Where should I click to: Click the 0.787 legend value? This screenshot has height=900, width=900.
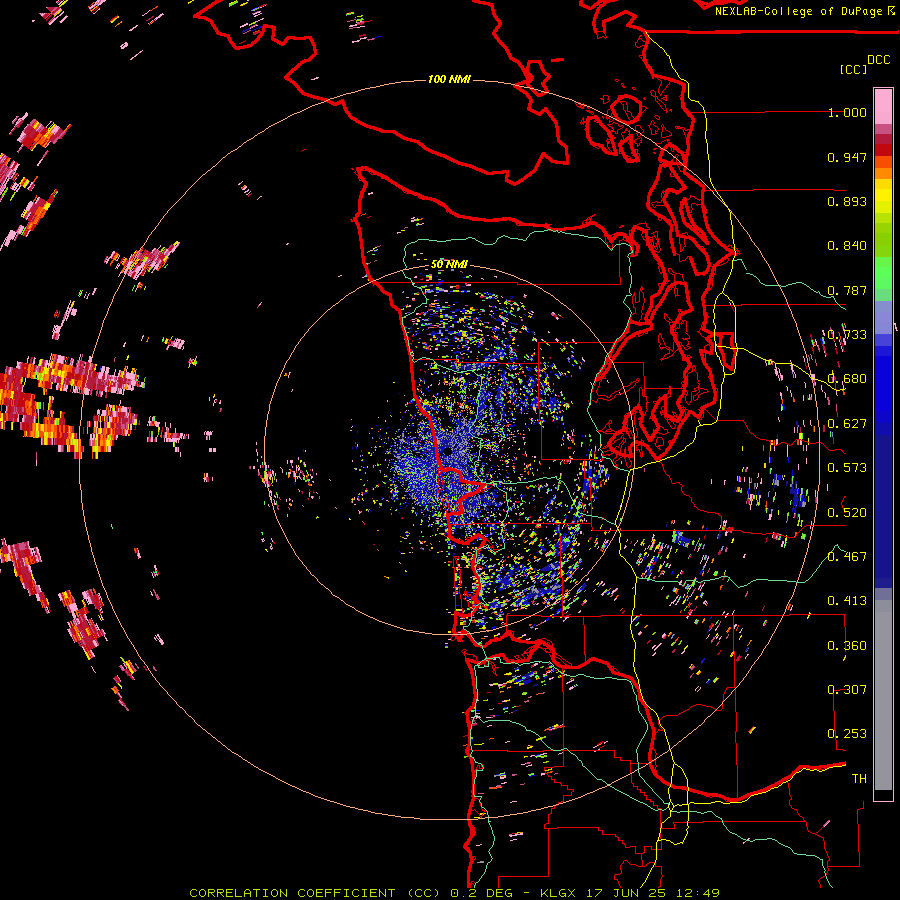point(847,290)
